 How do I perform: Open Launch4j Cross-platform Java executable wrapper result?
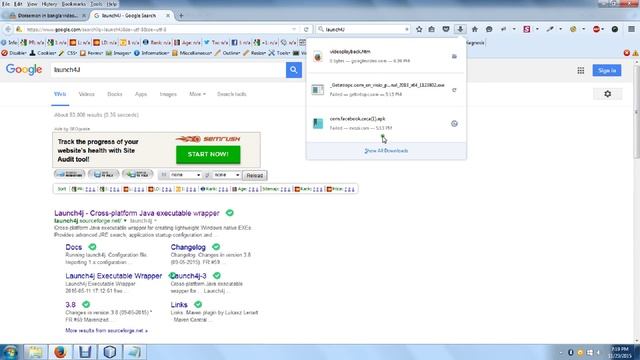137,213
